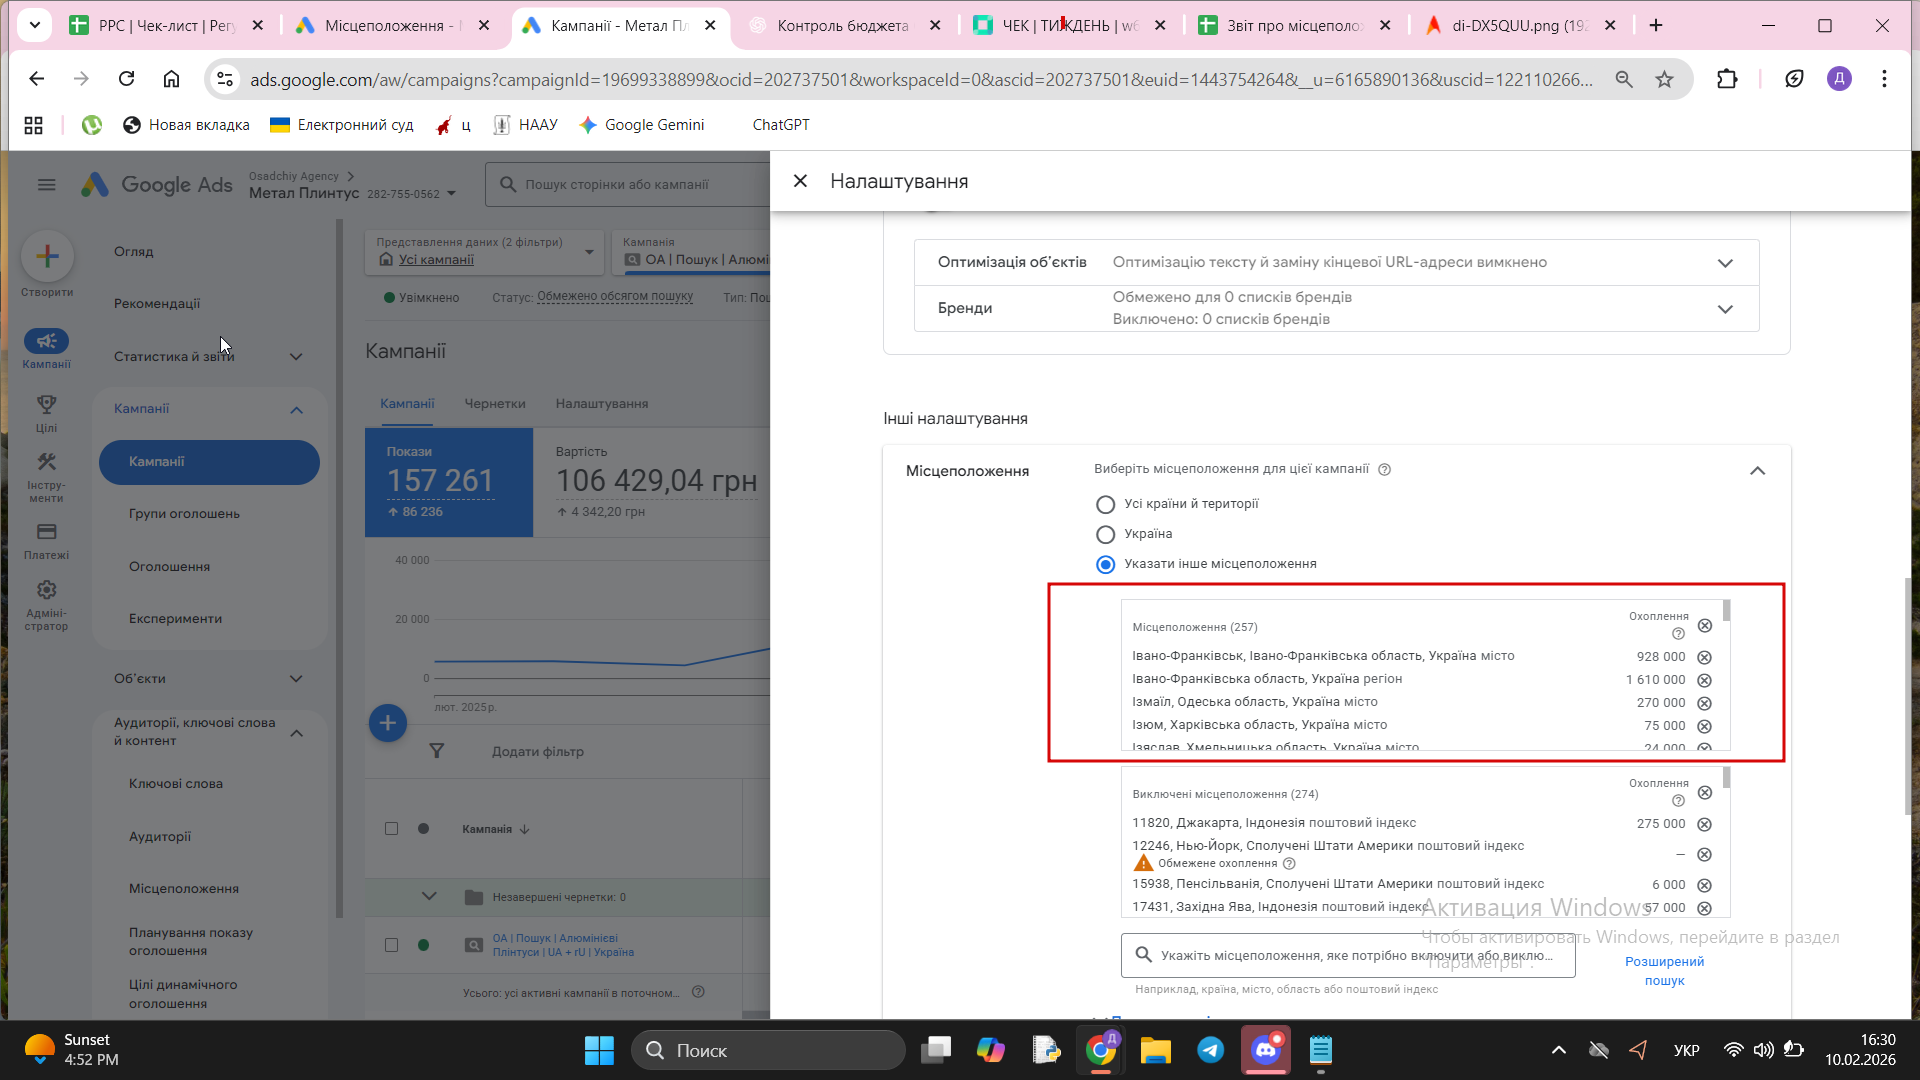
Task: Click help icon next to location heading
Action: coord(1384,469)
